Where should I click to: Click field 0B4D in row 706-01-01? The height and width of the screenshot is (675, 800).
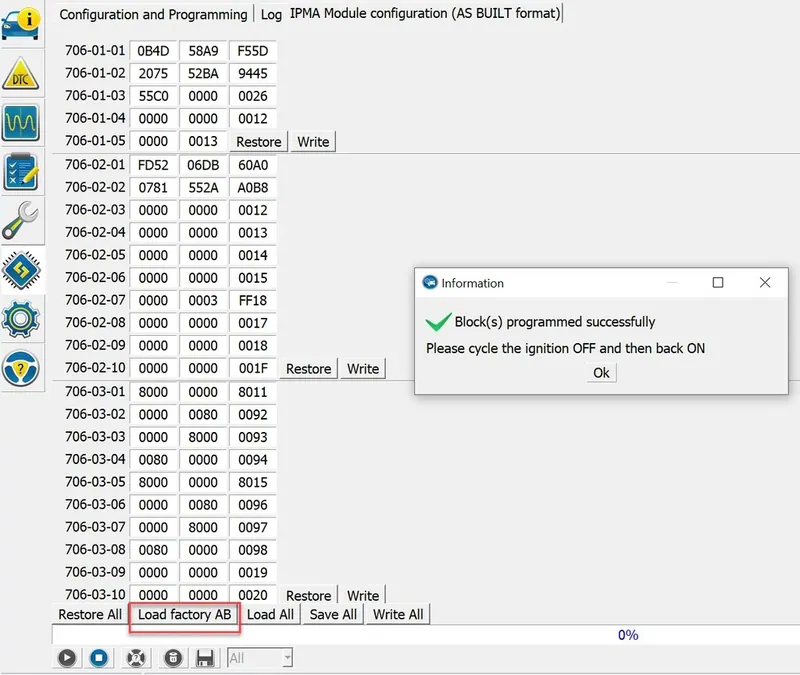click(x=153, y=51)
